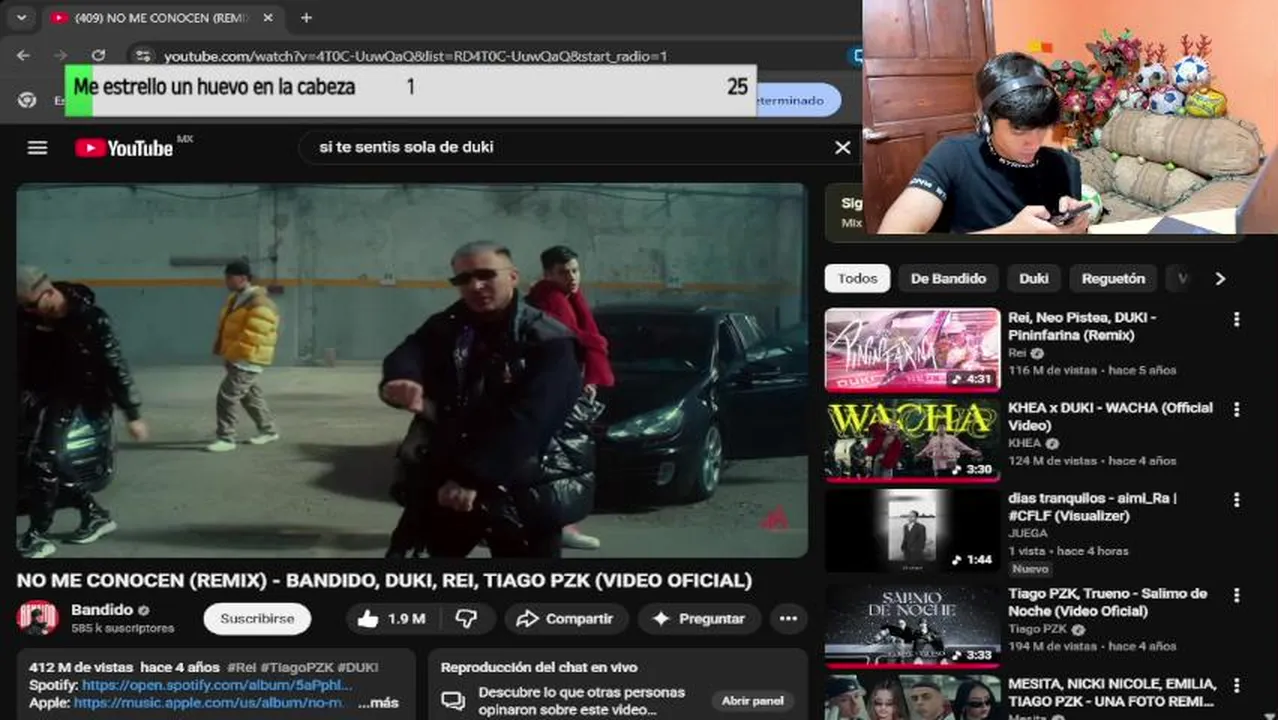Open more actions three-dot button under video
The width and height of the screenshot is (1278, 720).
788,619
